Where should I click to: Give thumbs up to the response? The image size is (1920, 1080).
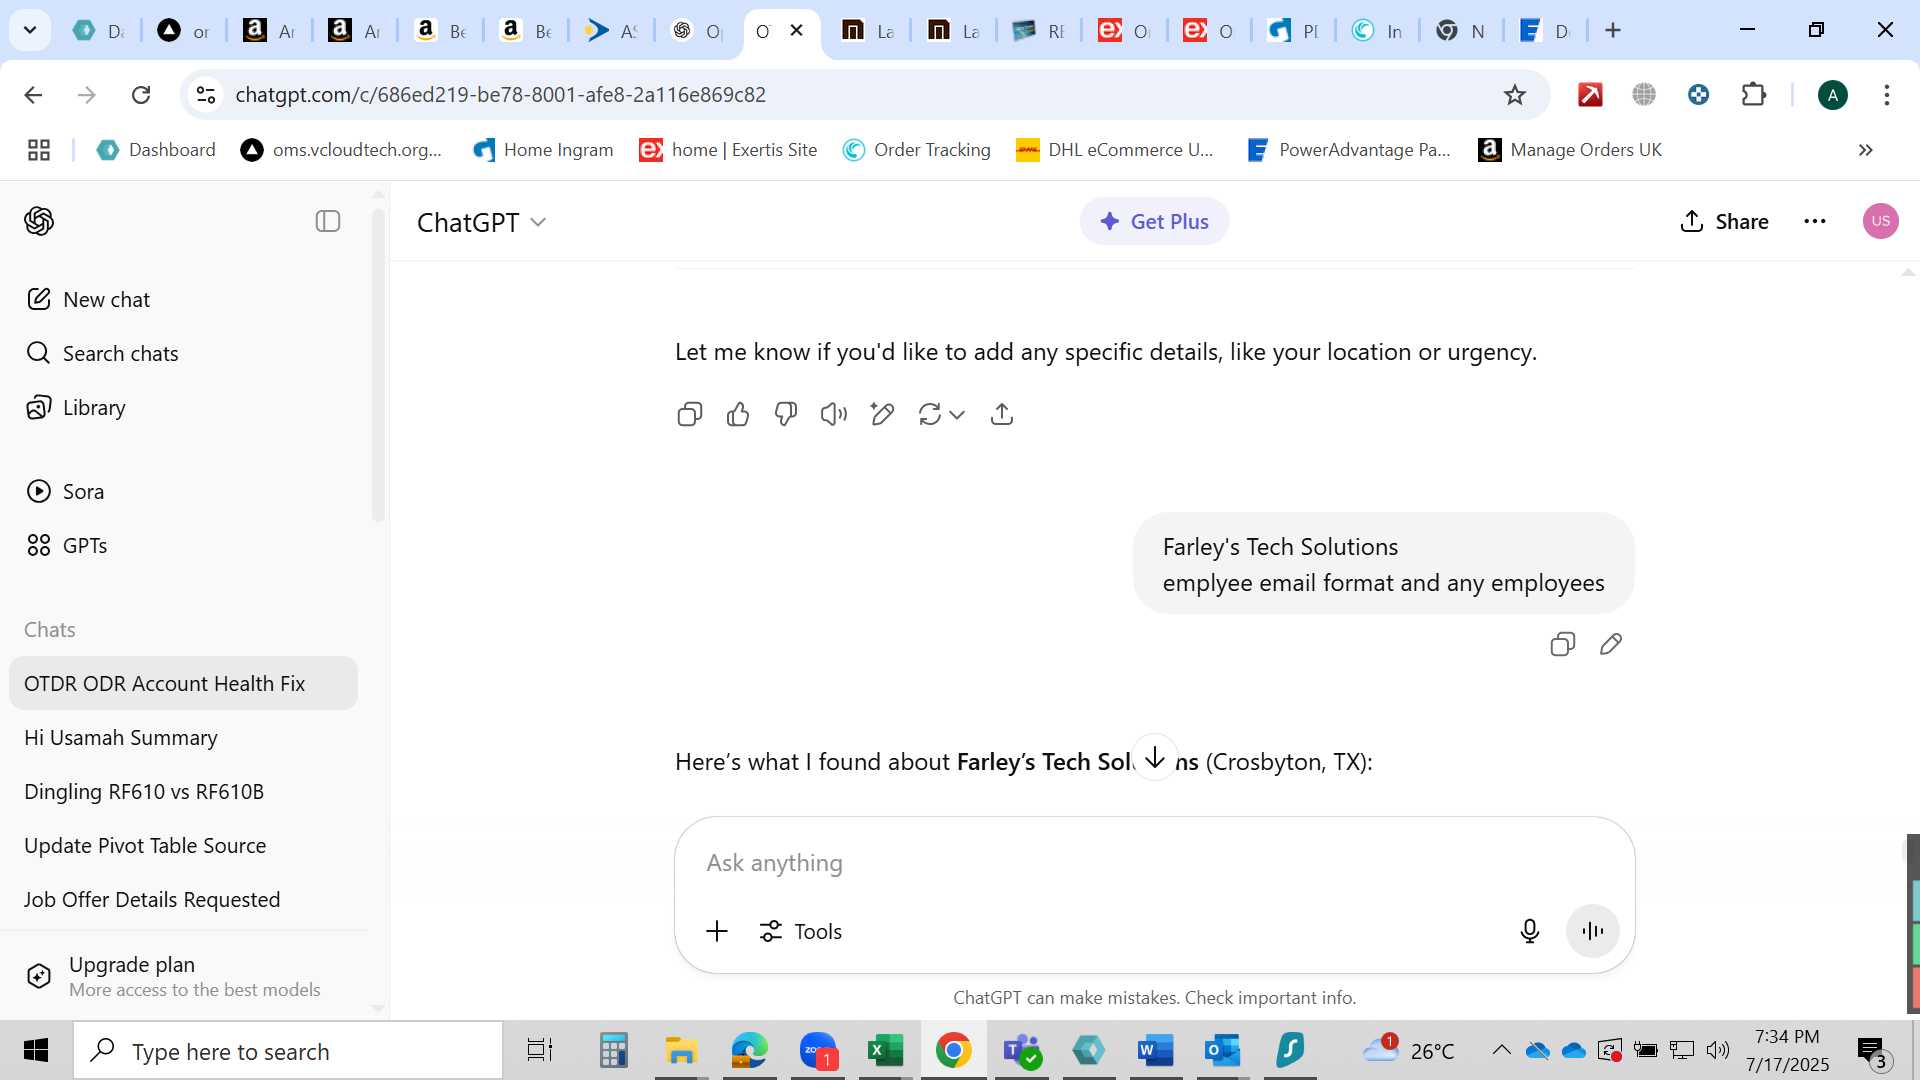tap(738, 414)
